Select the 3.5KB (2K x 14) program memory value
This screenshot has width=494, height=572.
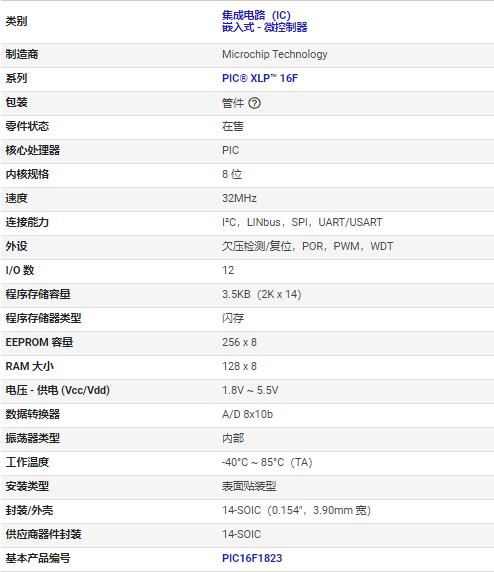(x=262, y=294)
